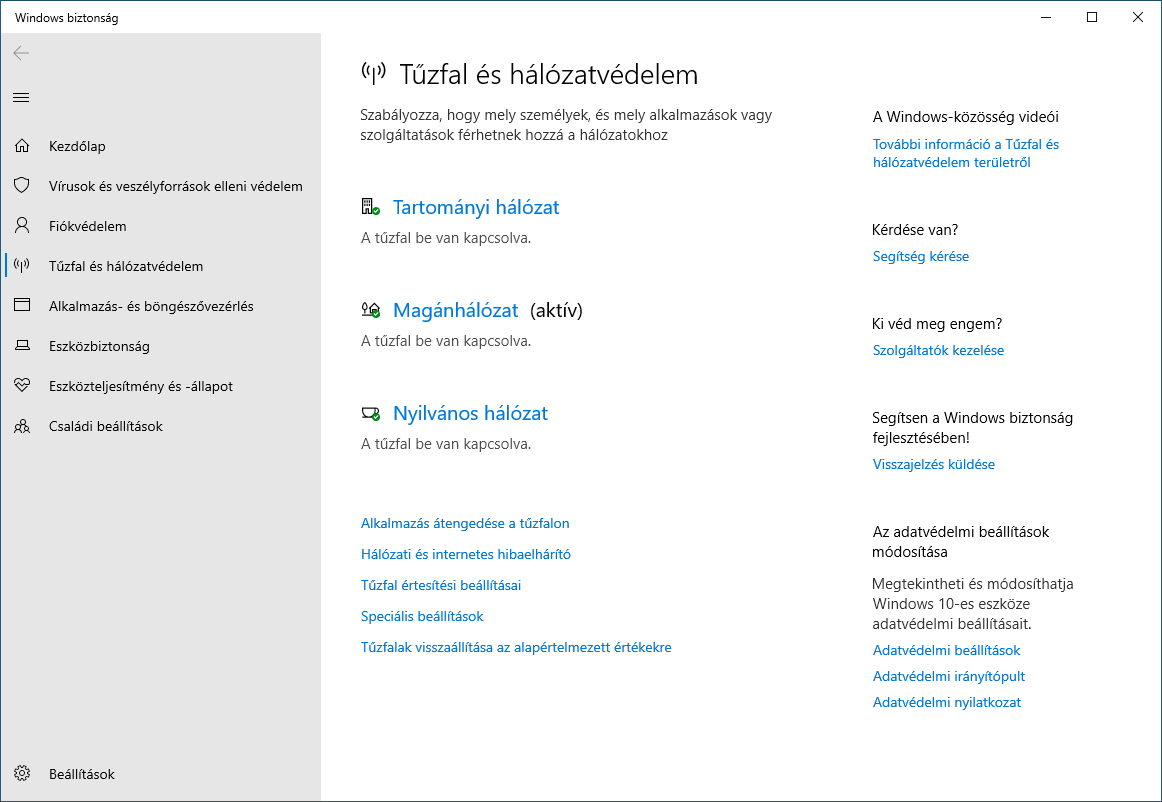Click firewall status text under Tartományi hálózat
Screen dimensions: 1162x802
(446, 238)
